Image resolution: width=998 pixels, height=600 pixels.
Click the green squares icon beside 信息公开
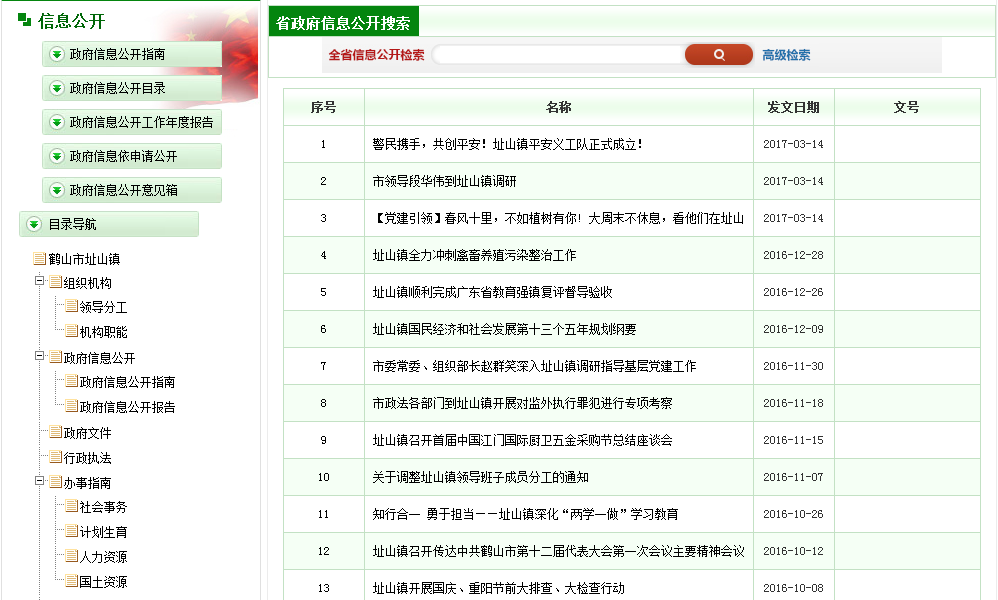(x=25, y=20)
